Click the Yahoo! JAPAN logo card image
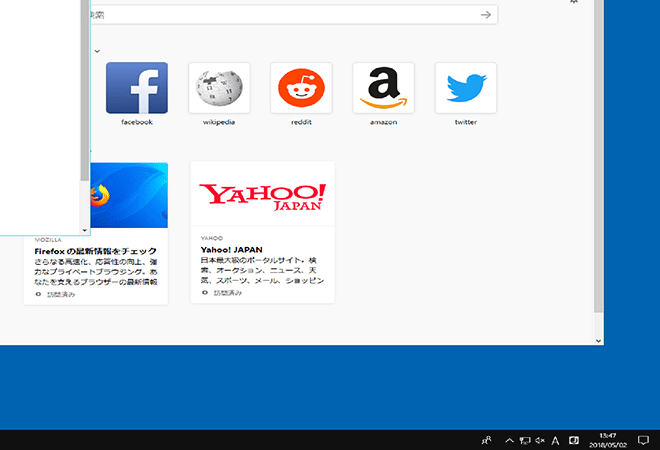The height and width of the screenshot is (450, 660). pos(263,194)
